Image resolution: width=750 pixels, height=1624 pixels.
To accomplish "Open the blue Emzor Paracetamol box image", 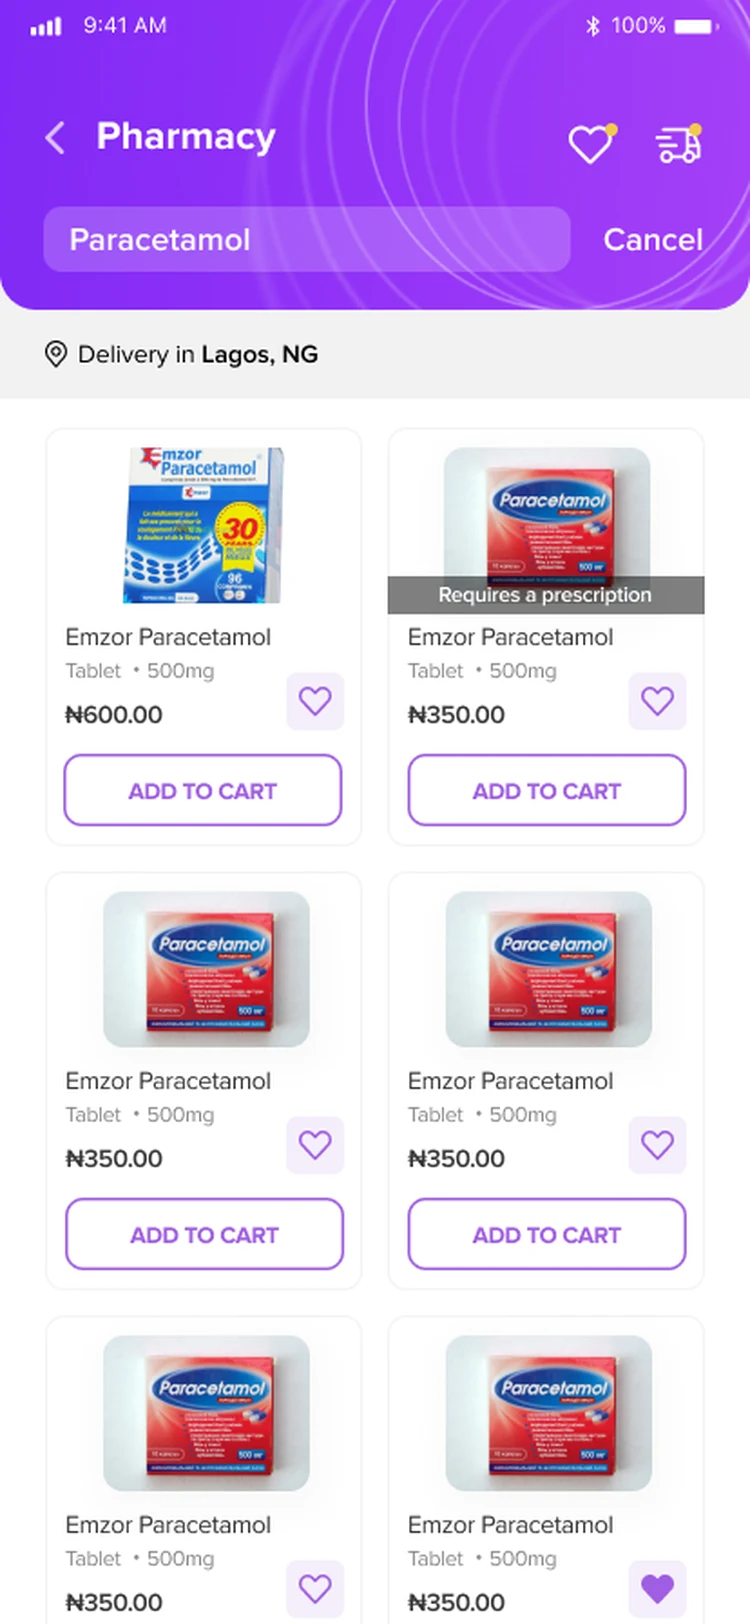I will tap(204, 525).
